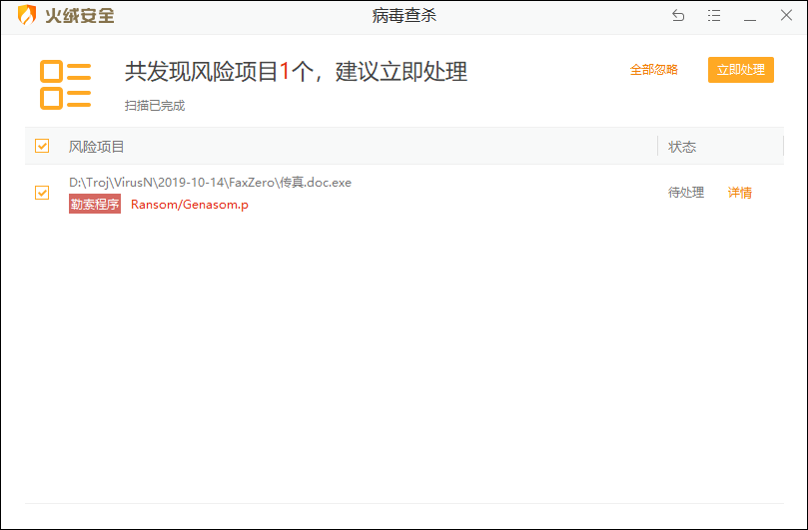Click the 风险项目 column header
808x530 pixels.
[x=96, y=147]
